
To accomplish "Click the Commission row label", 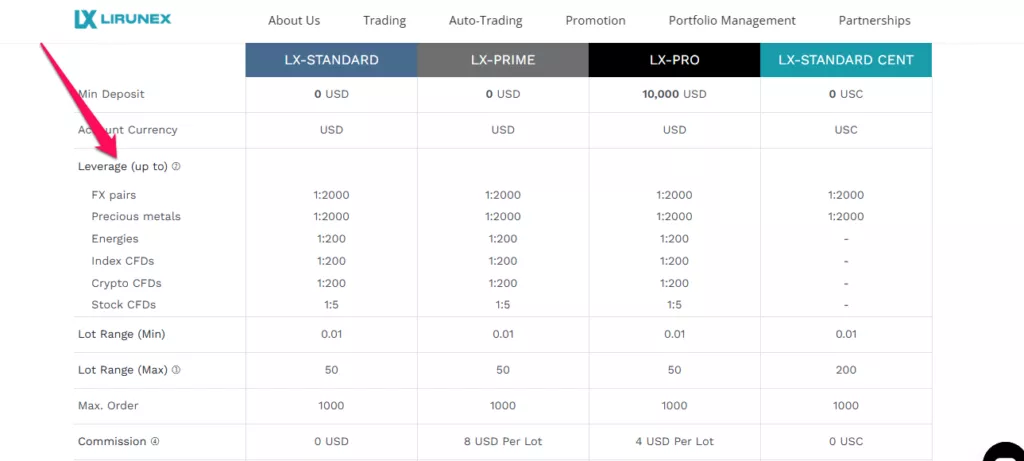I will 112,441.
